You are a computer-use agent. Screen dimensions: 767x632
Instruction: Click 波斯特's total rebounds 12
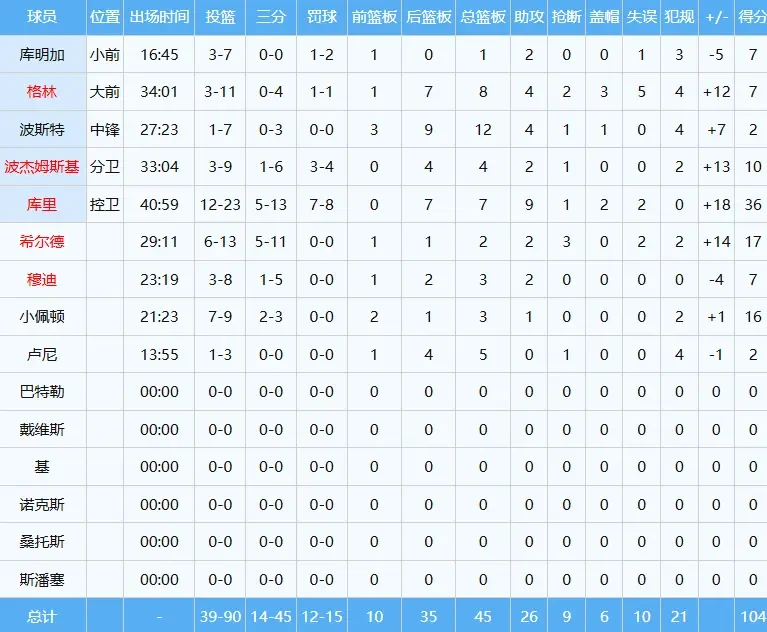(x=483, y=130)
